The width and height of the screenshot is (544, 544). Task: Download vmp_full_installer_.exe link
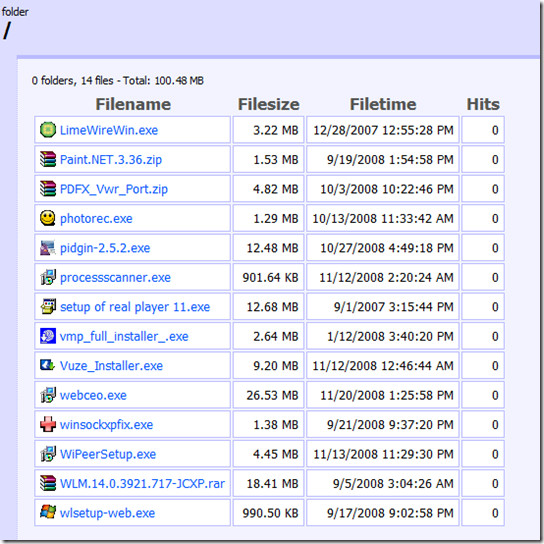click(124, 337)
